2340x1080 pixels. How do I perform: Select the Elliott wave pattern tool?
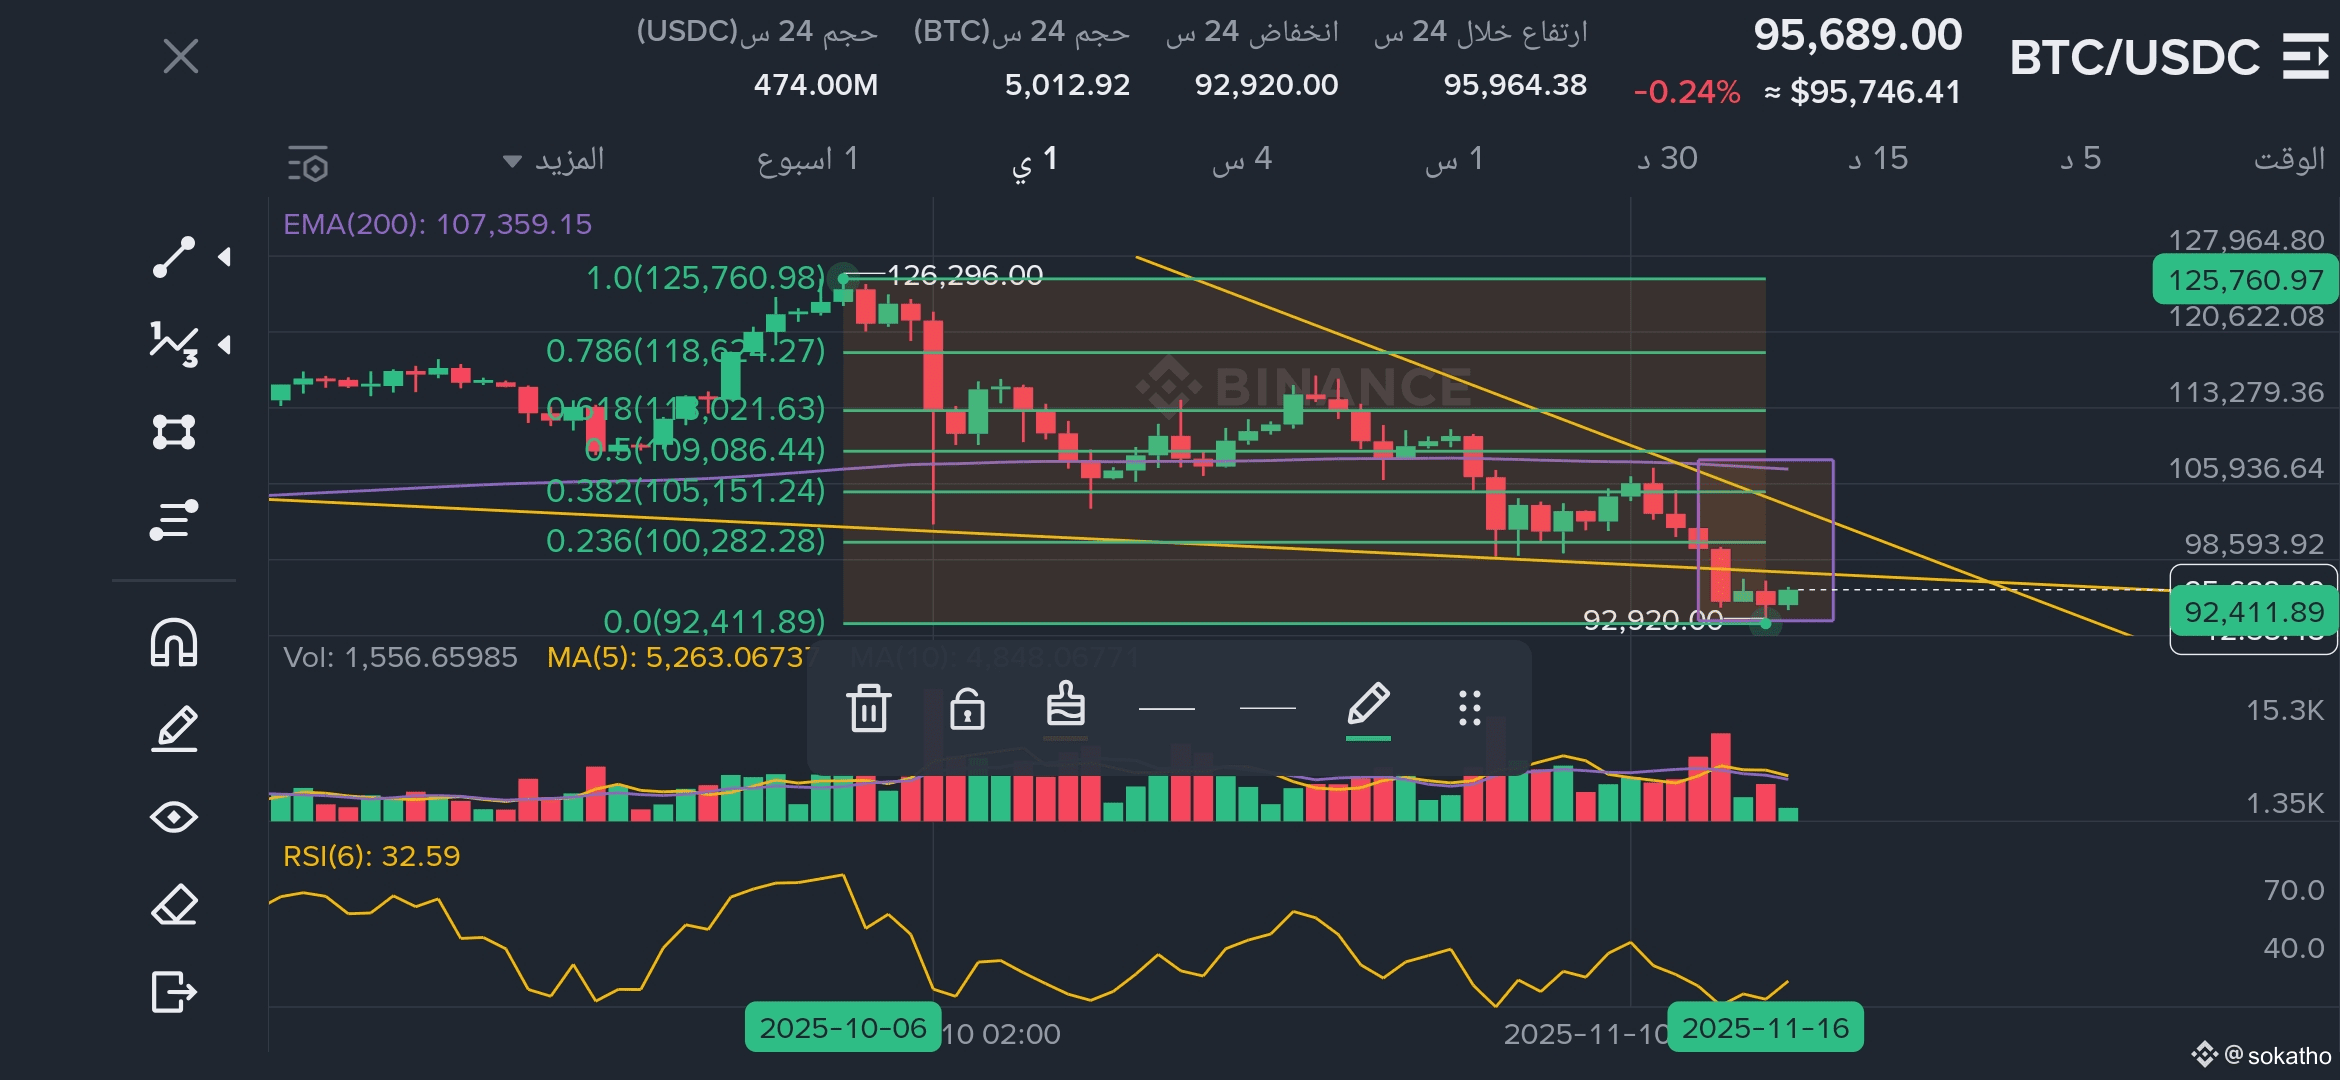click(173, 344)
